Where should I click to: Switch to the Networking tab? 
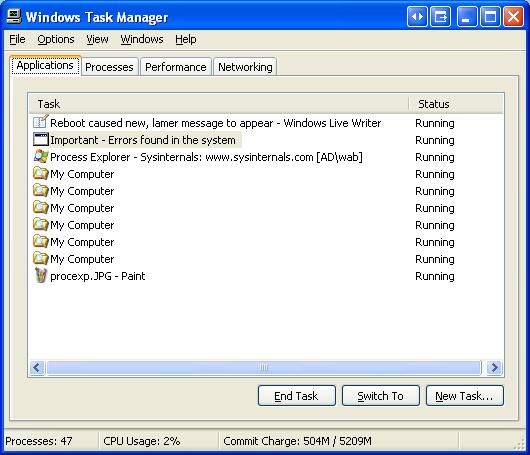click(x=245, y=67)
